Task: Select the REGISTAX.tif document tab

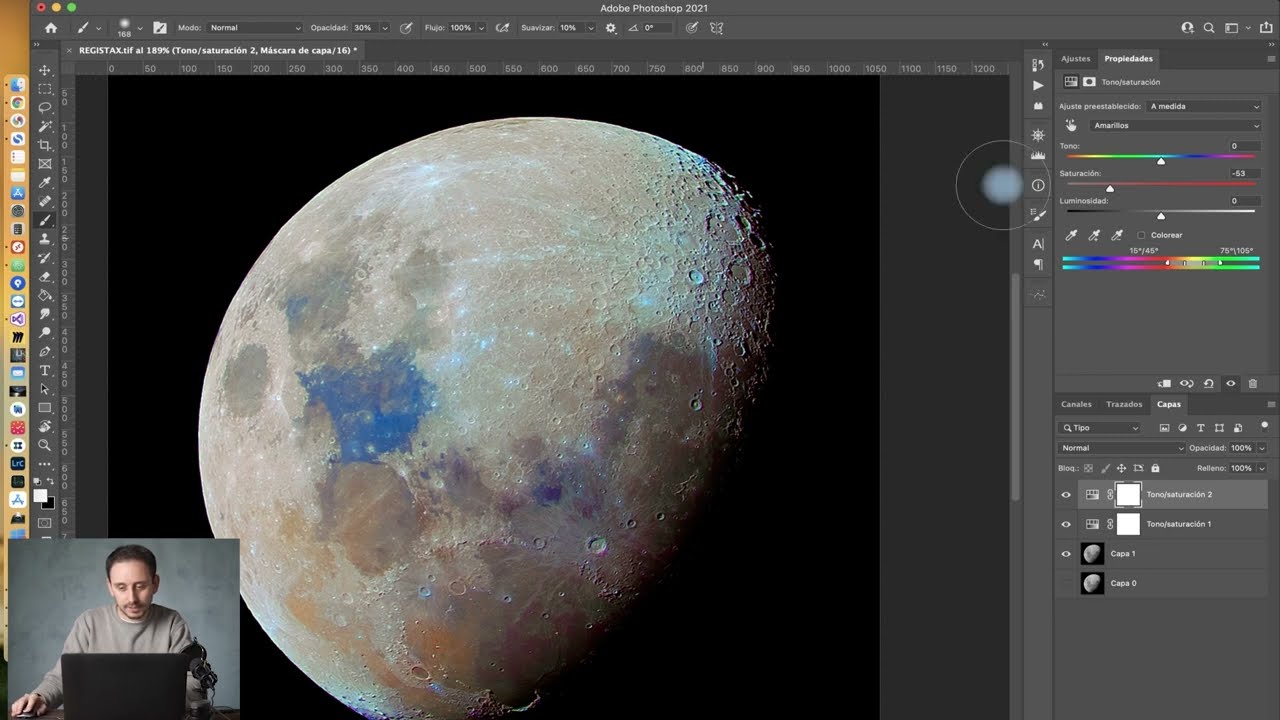Action: (210, 50)
